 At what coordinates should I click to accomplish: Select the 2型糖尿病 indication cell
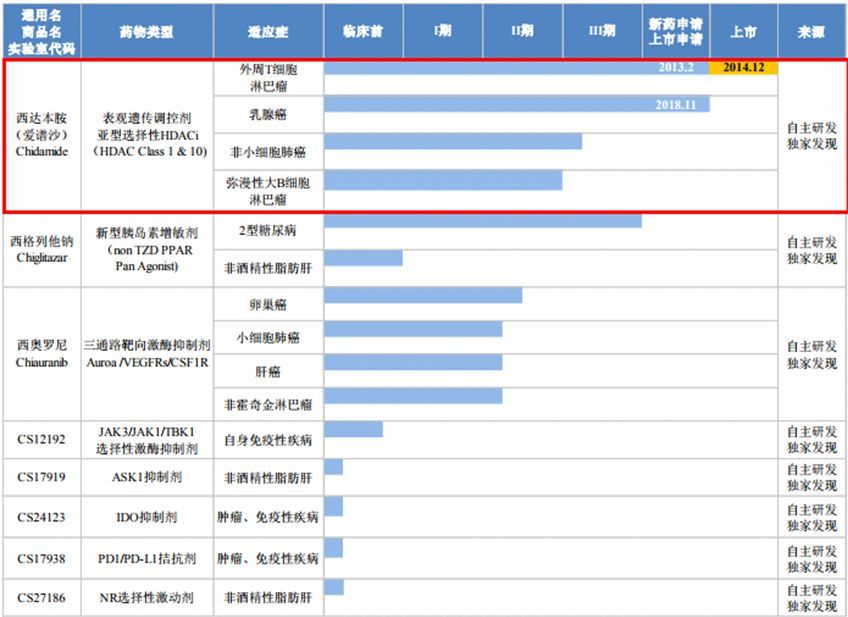[x=268, y=231]
